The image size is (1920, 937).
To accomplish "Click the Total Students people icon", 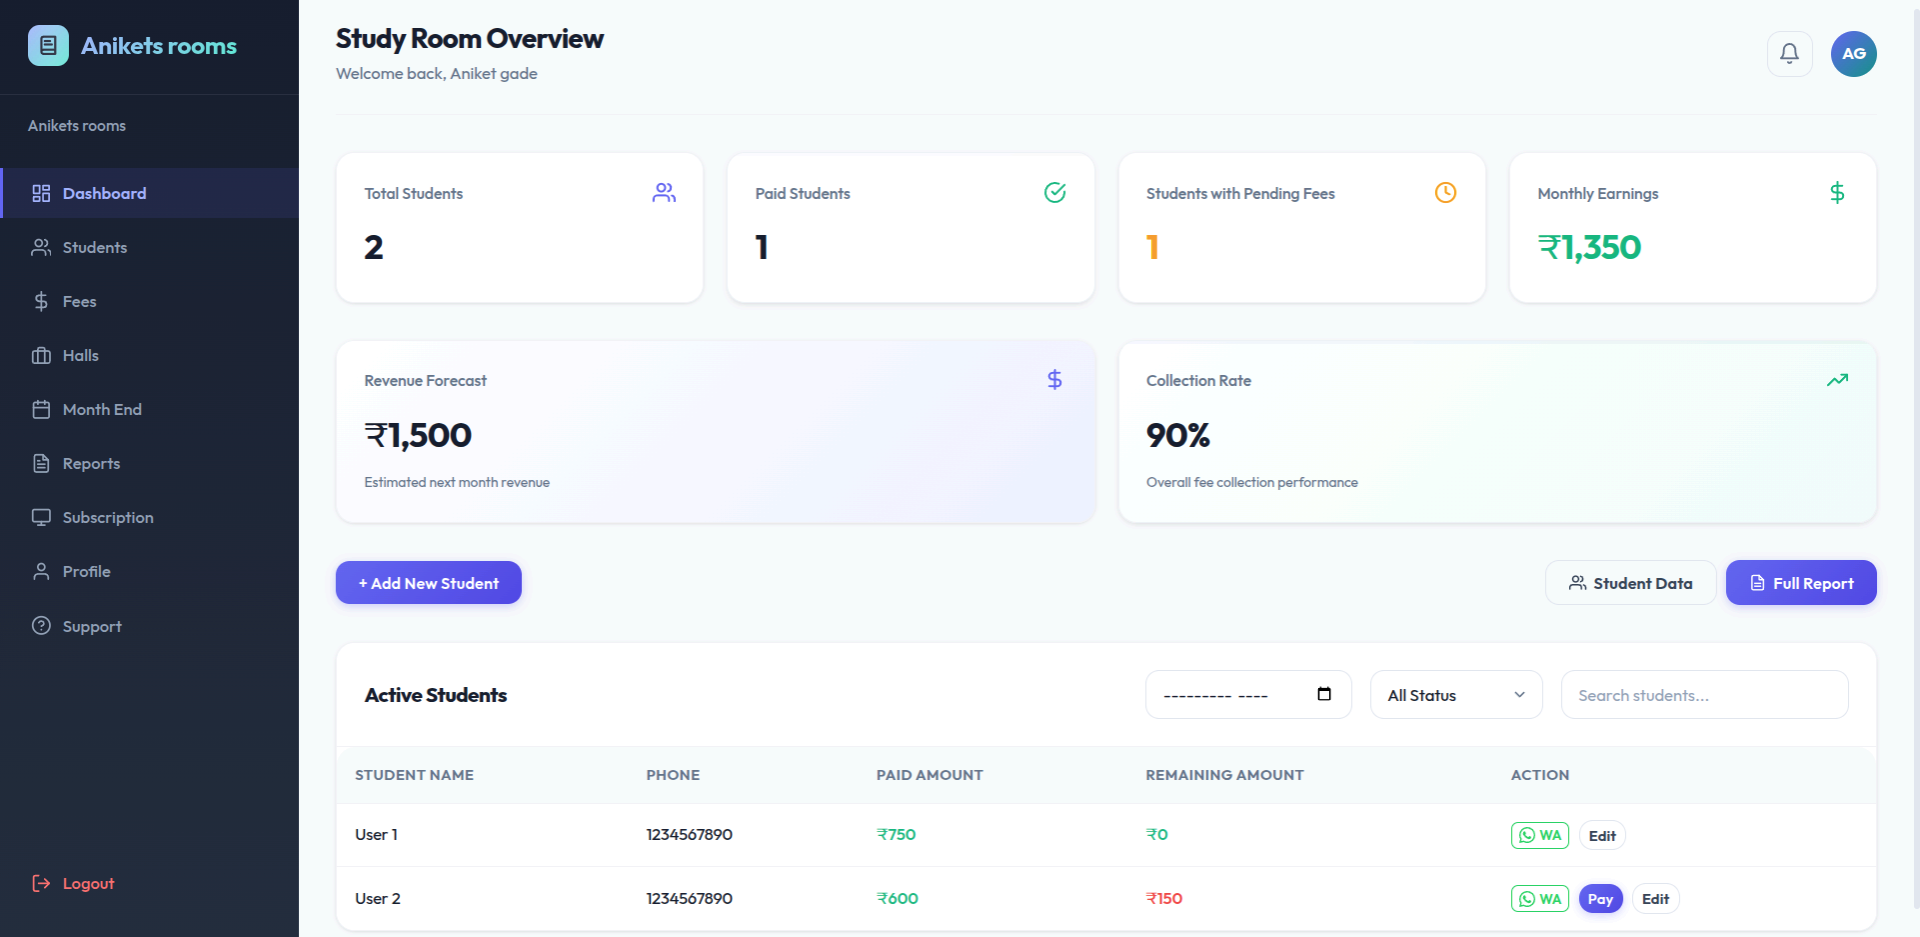I will [664, 193].
